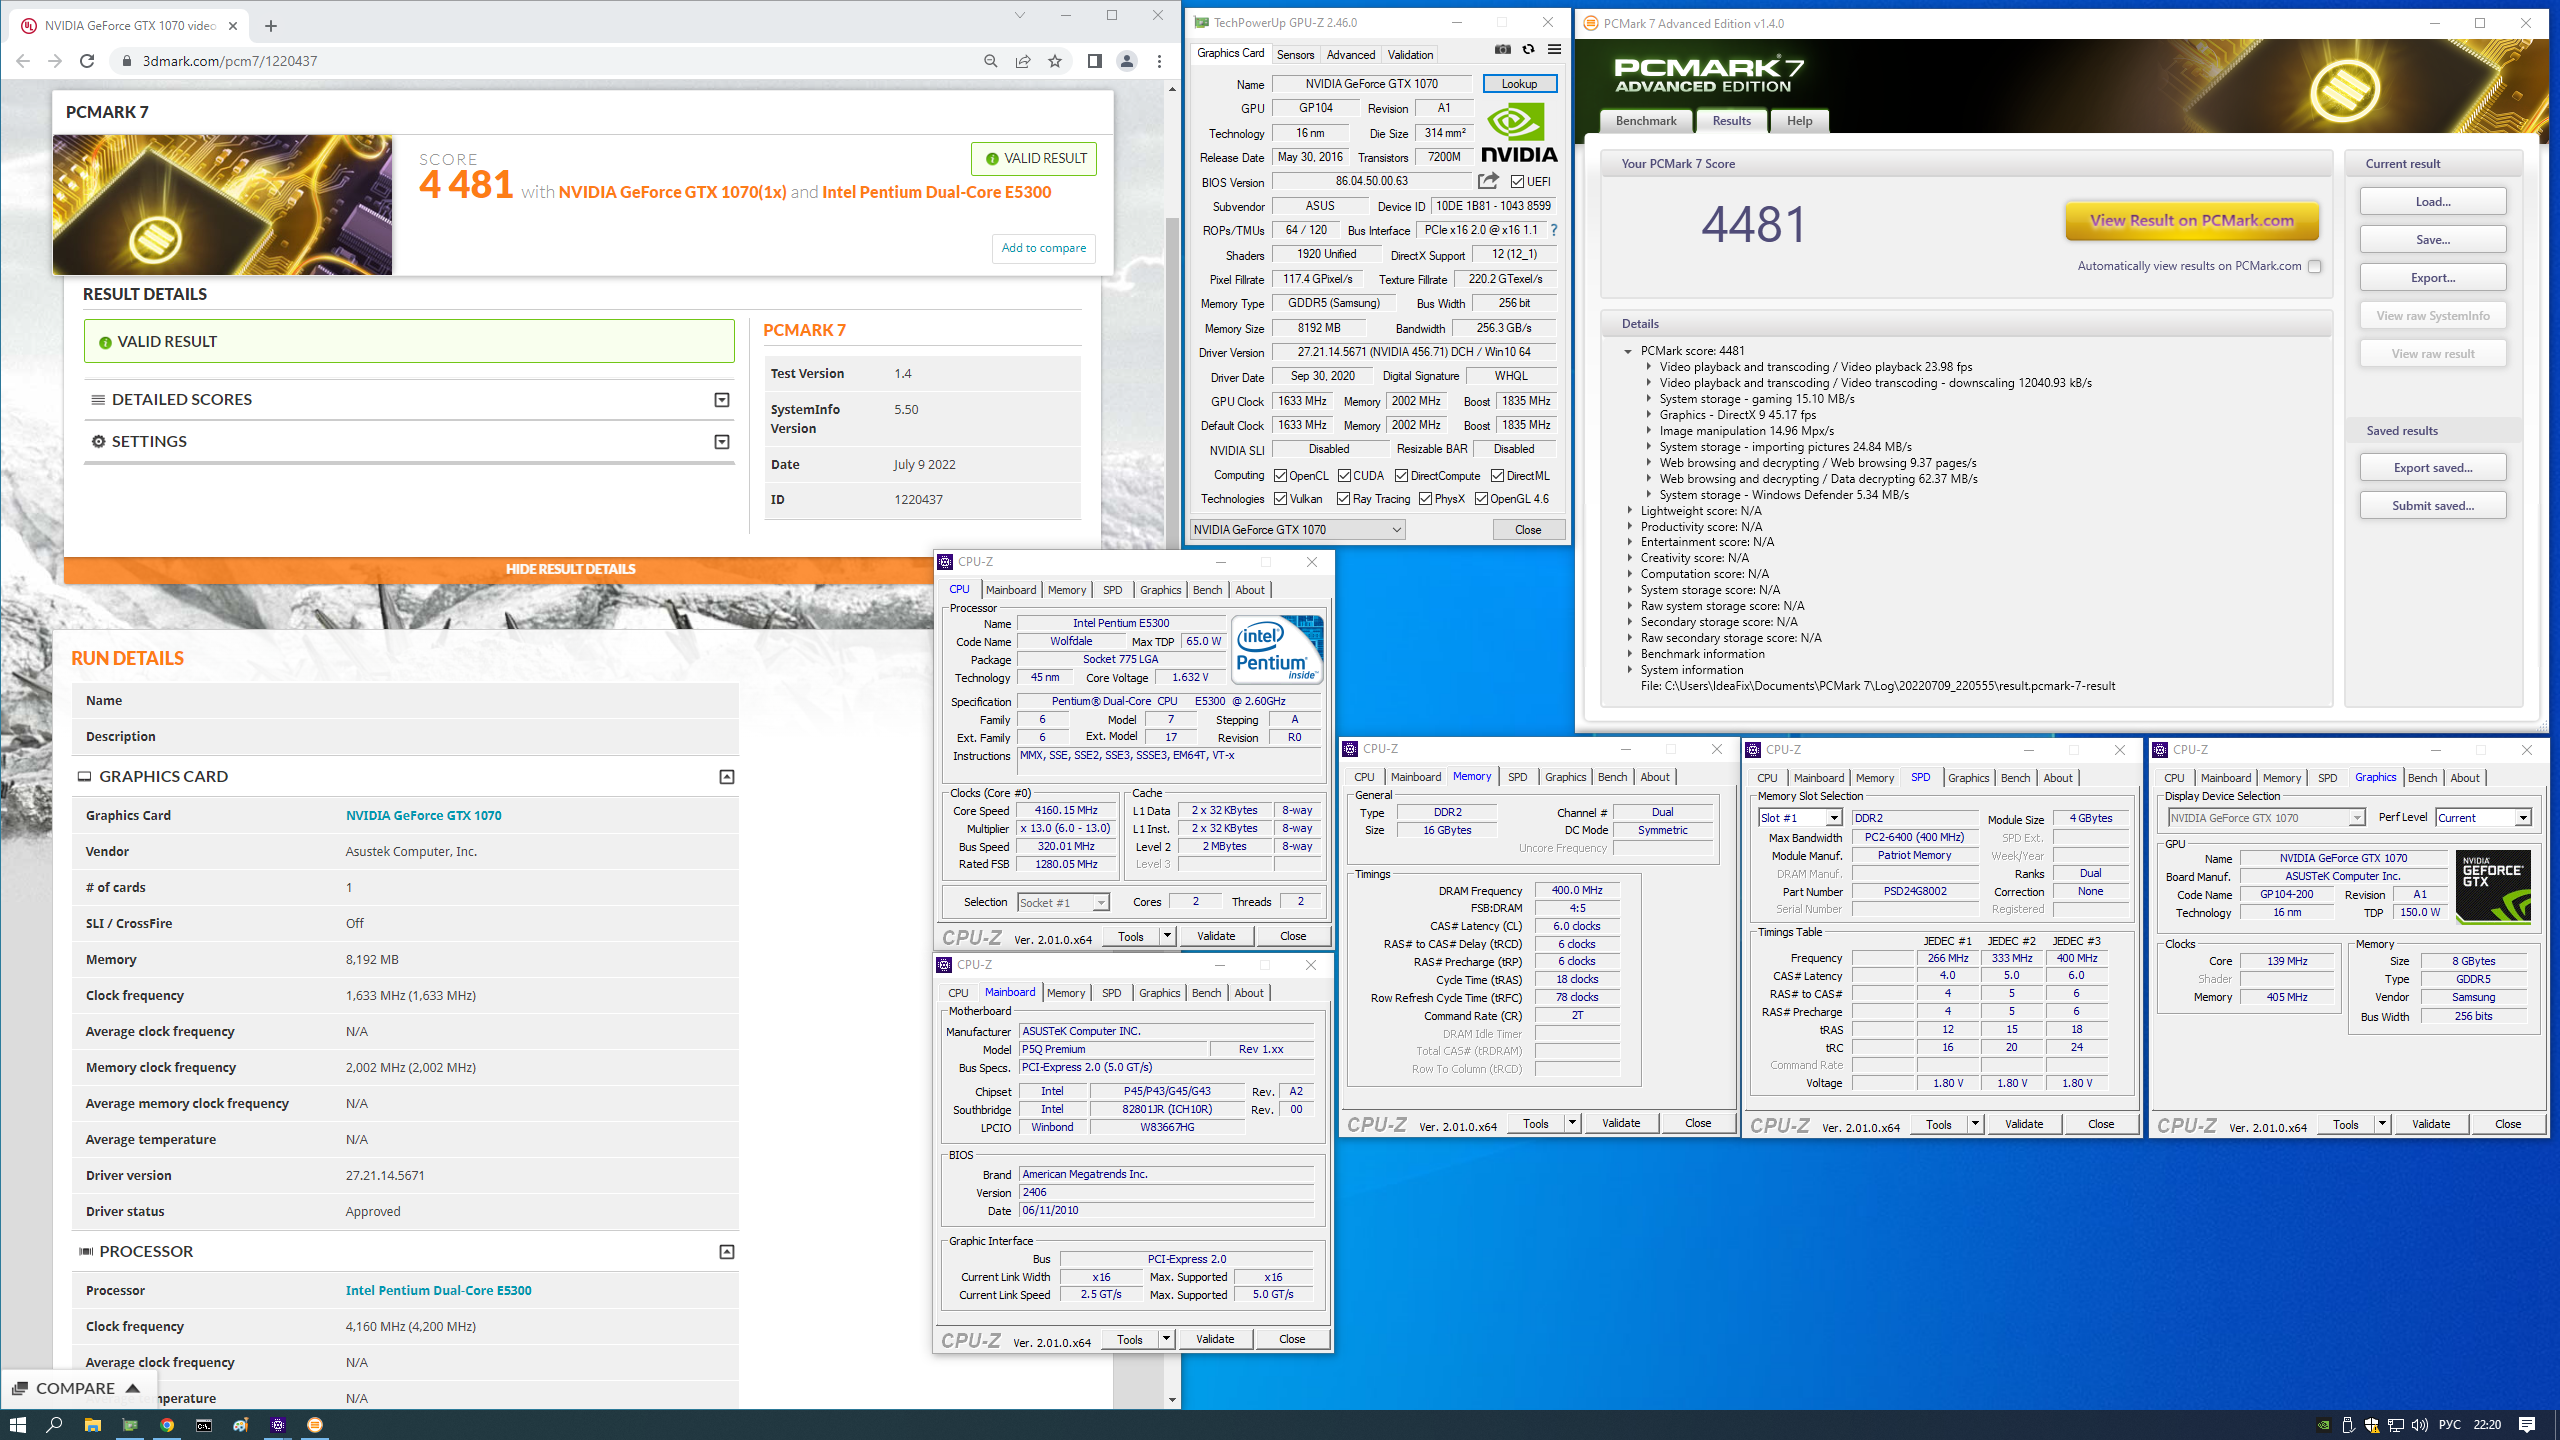Switch to the Sensors tab in GPU-Z

[1295, 55]
